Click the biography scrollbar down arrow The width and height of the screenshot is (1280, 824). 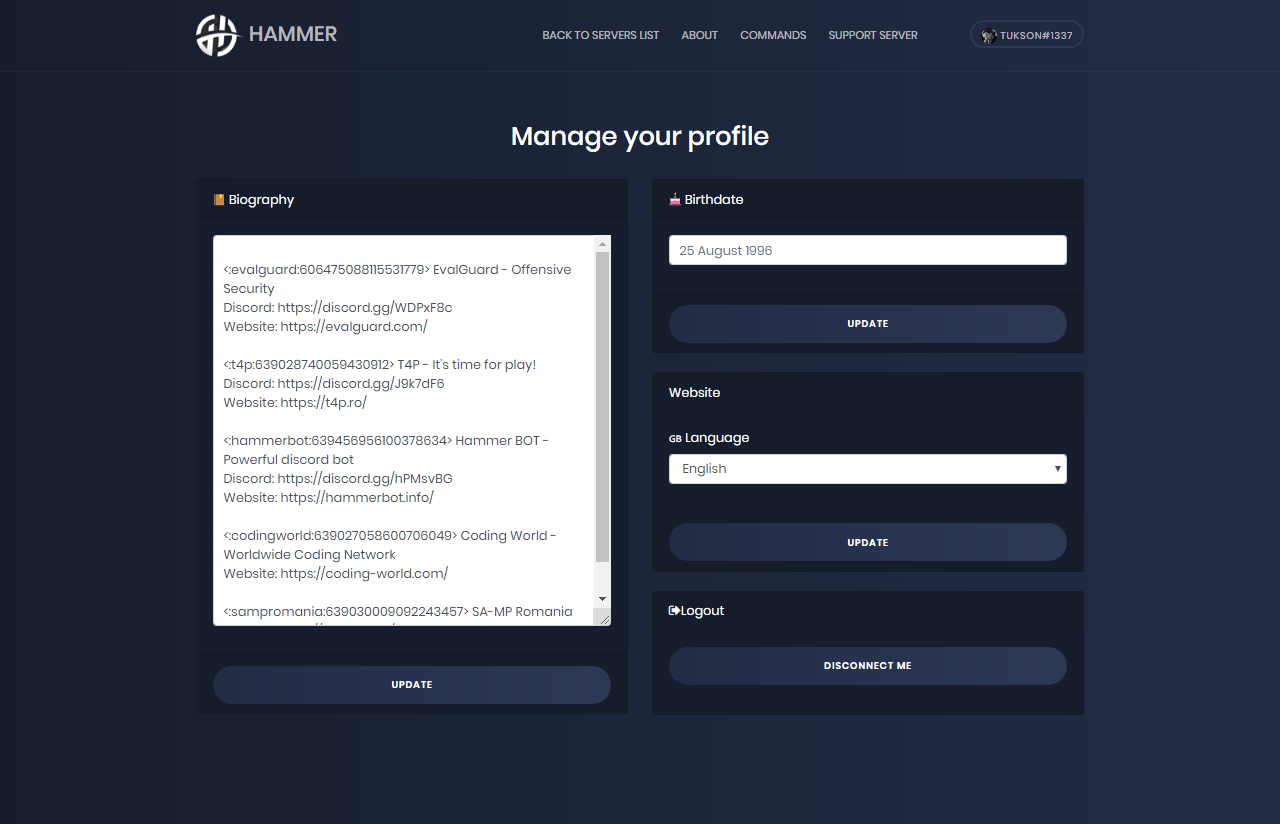[x=602, y=598]
